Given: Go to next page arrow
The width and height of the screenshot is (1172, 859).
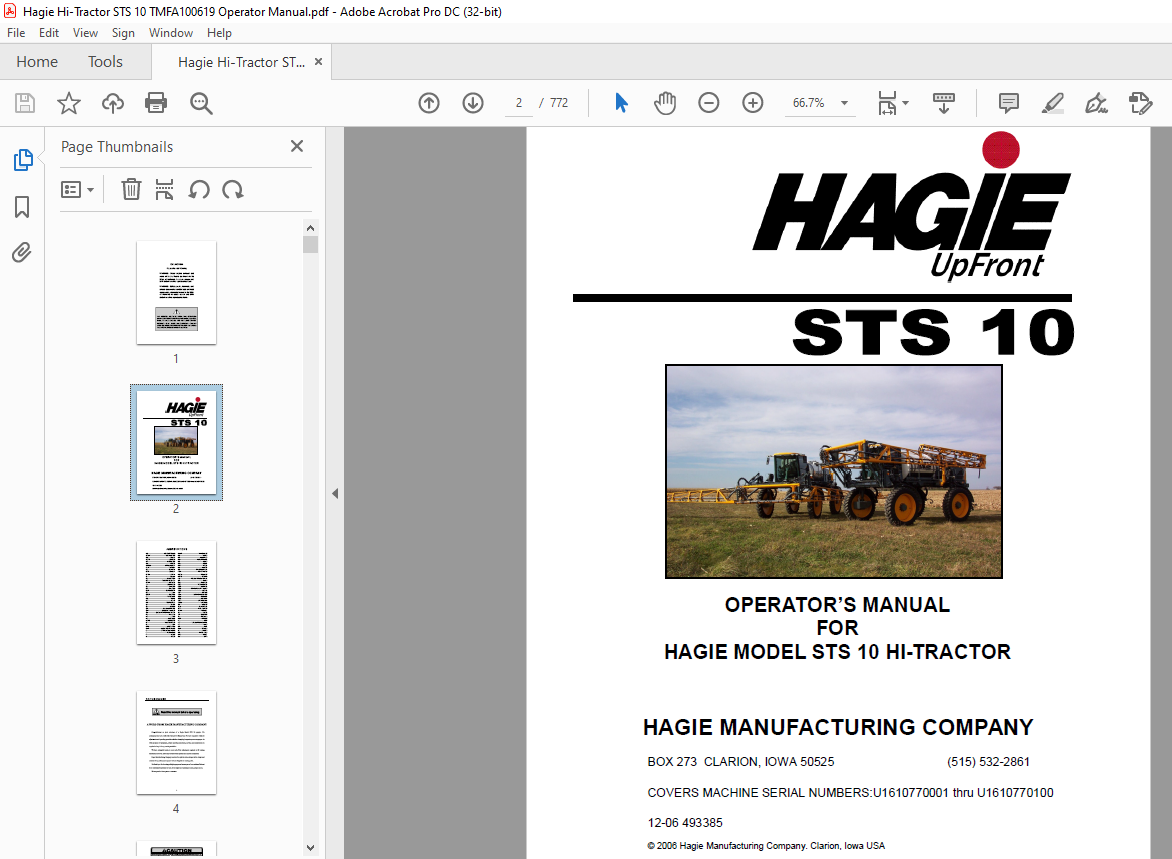Looking at the screenshot, I should pos(473,103).
